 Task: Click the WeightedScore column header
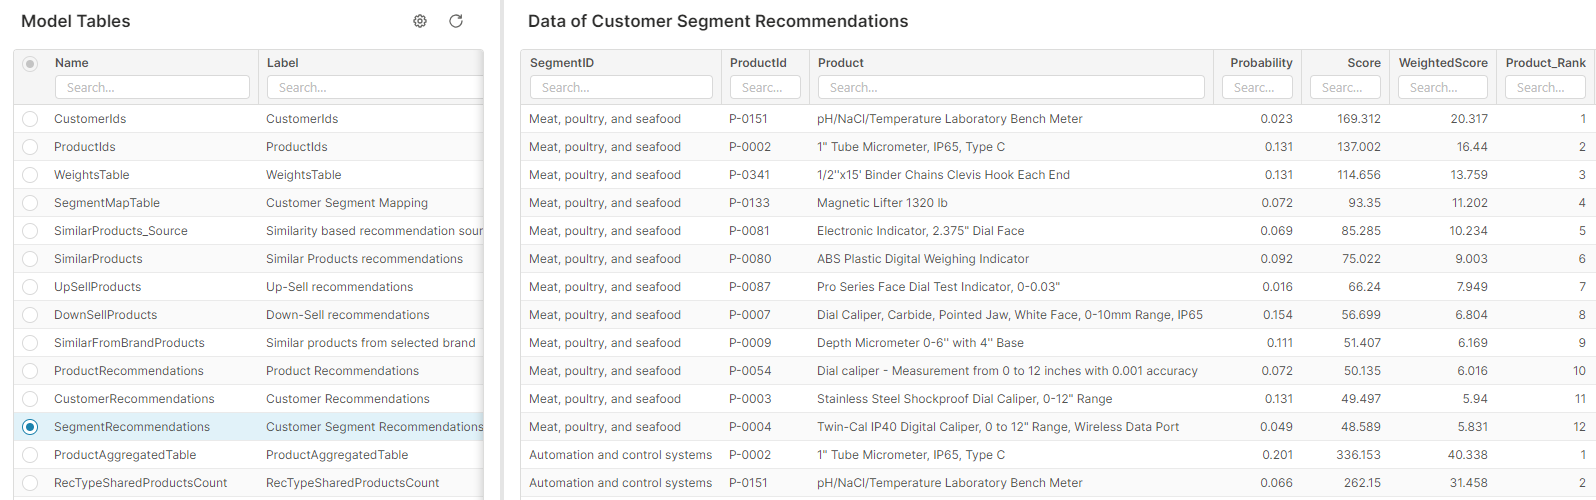point(1443,63)
